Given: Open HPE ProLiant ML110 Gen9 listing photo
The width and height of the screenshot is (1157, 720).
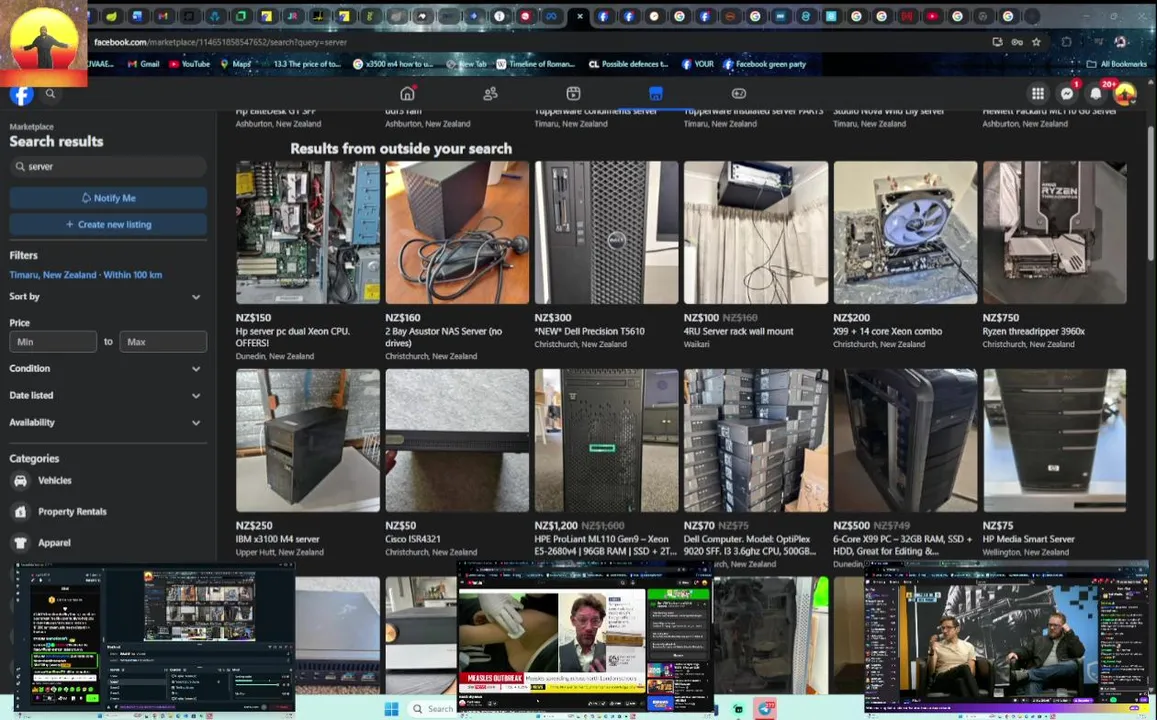Looking at the screenshot, I should (606, 440).
